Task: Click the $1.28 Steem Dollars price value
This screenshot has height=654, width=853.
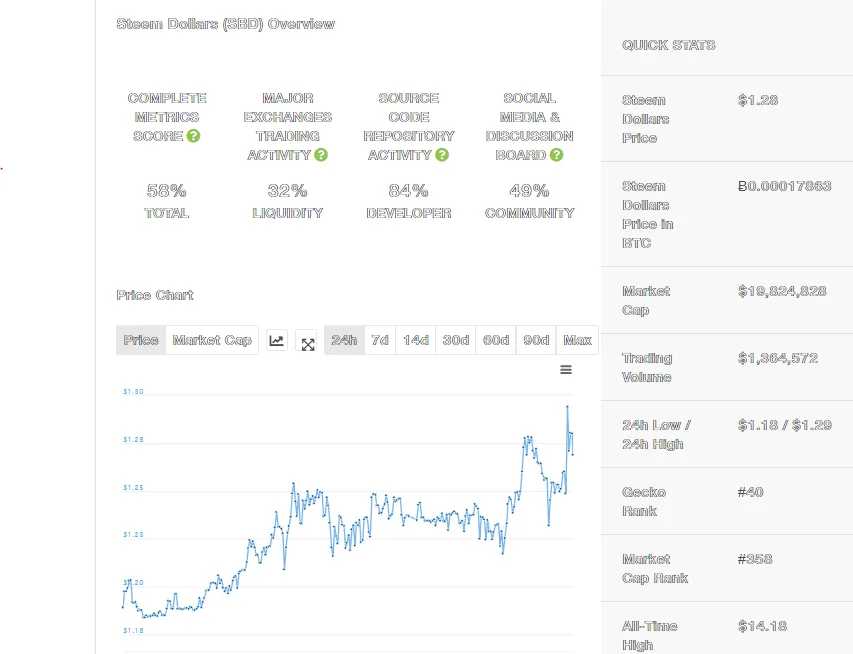Action: 758,100
